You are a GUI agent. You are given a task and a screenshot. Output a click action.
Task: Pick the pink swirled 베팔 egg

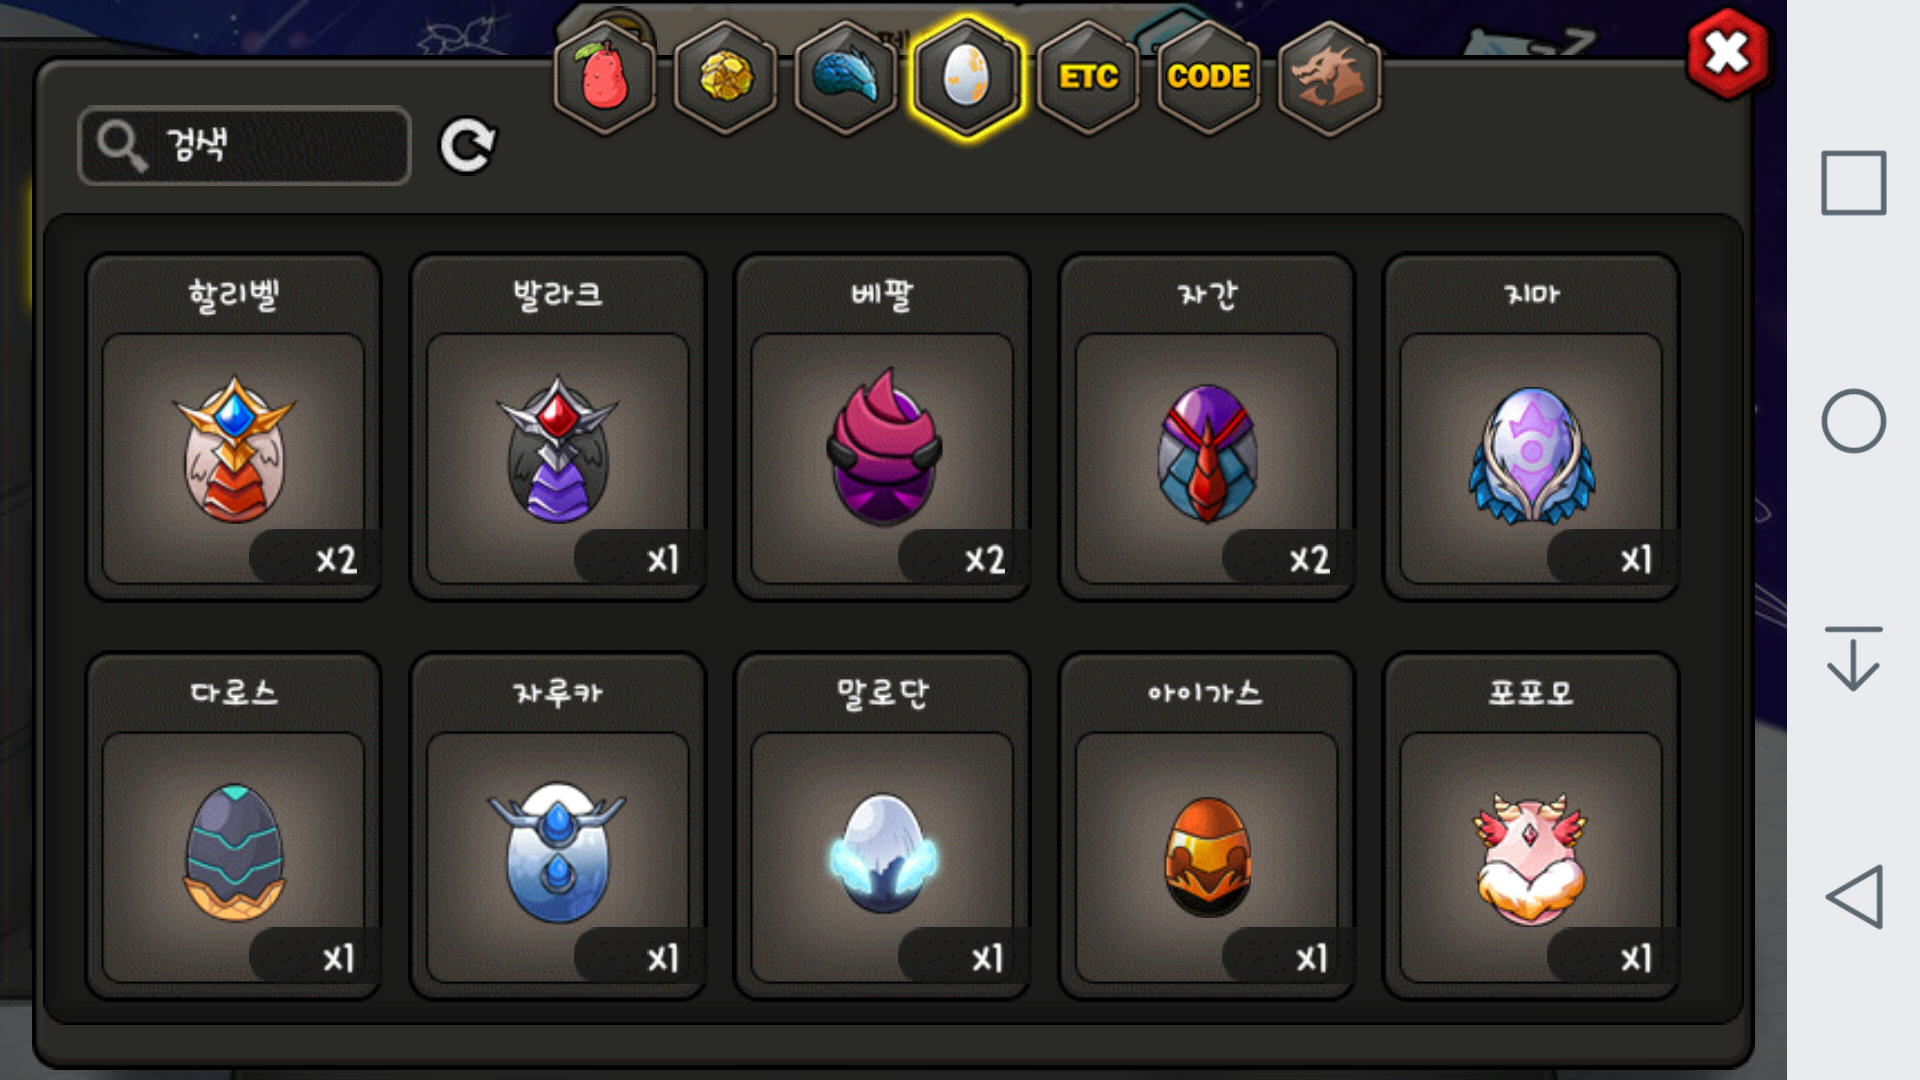(x=882, y=427)
